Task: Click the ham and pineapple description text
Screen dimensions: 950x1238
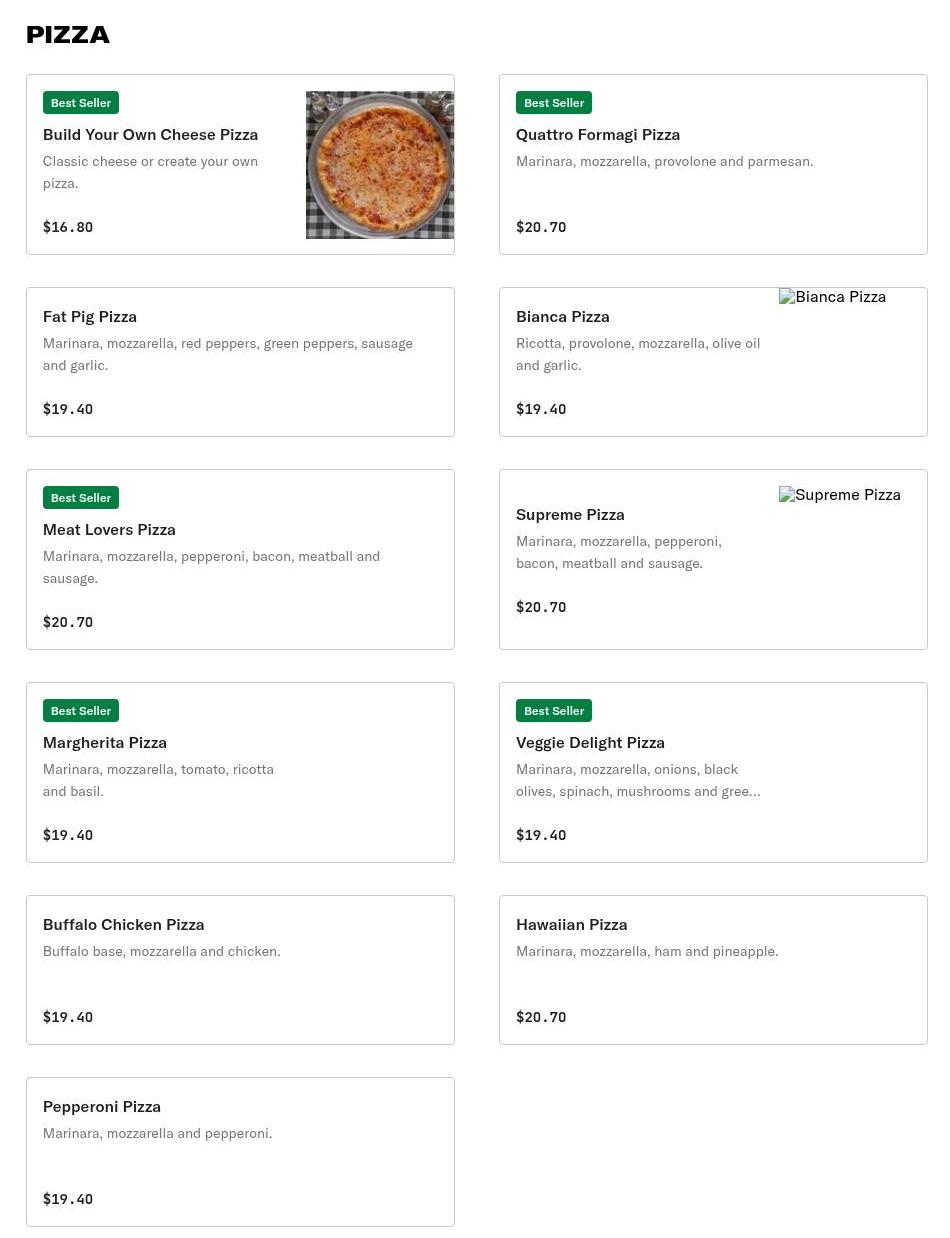Action: click(x=646, y=951)
